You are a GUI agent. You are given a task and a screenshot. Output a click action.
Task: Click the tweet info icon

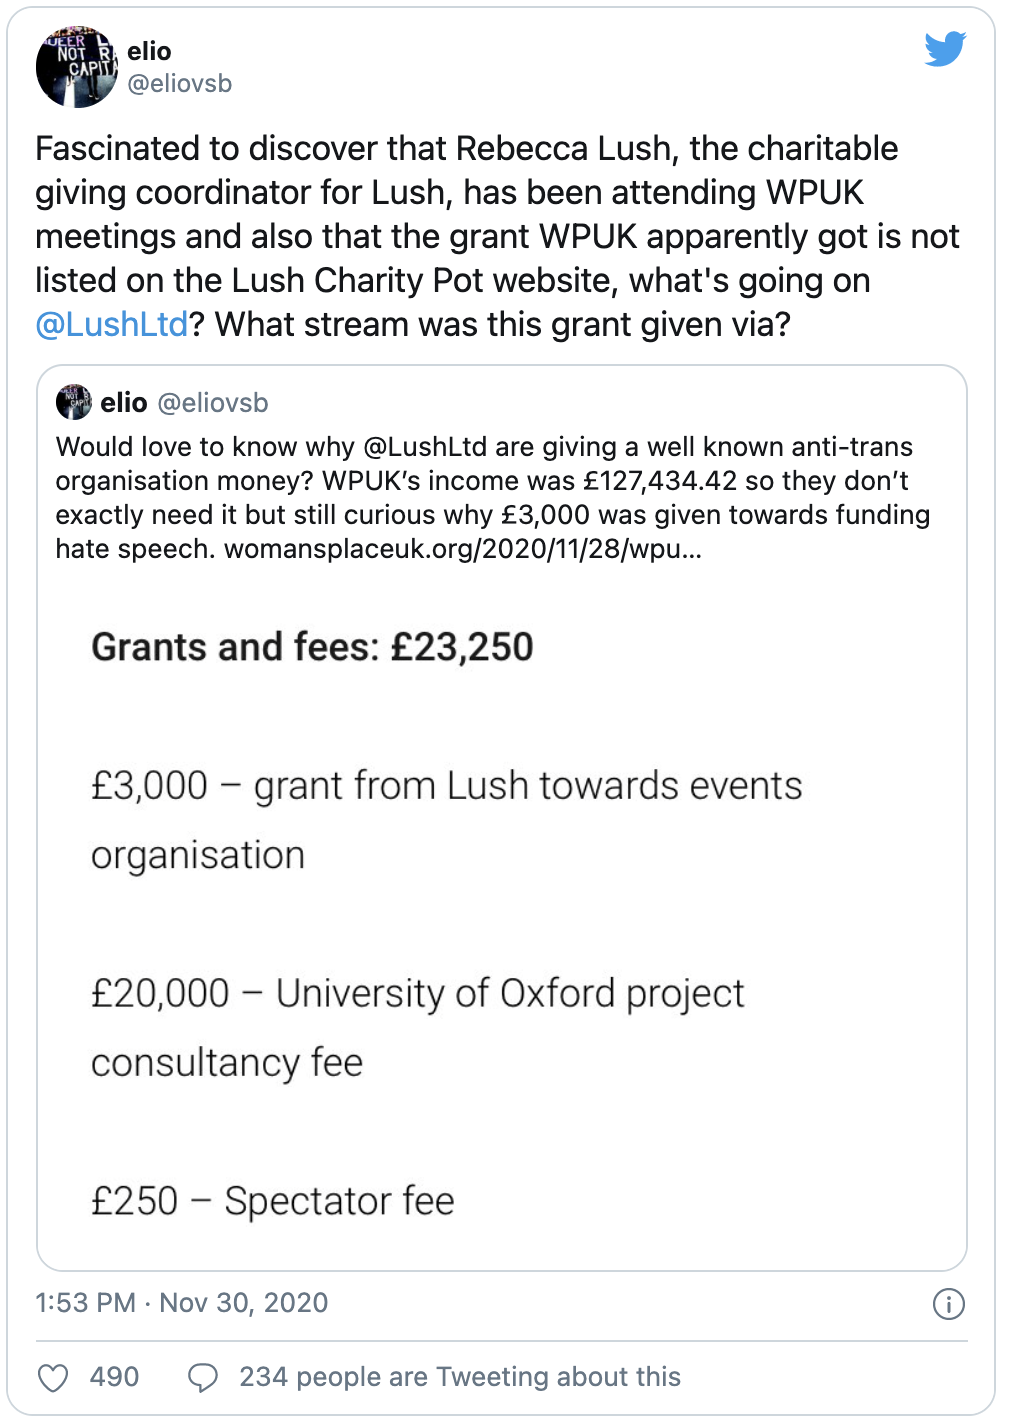pyautogui.click(x=948, y=1304)
